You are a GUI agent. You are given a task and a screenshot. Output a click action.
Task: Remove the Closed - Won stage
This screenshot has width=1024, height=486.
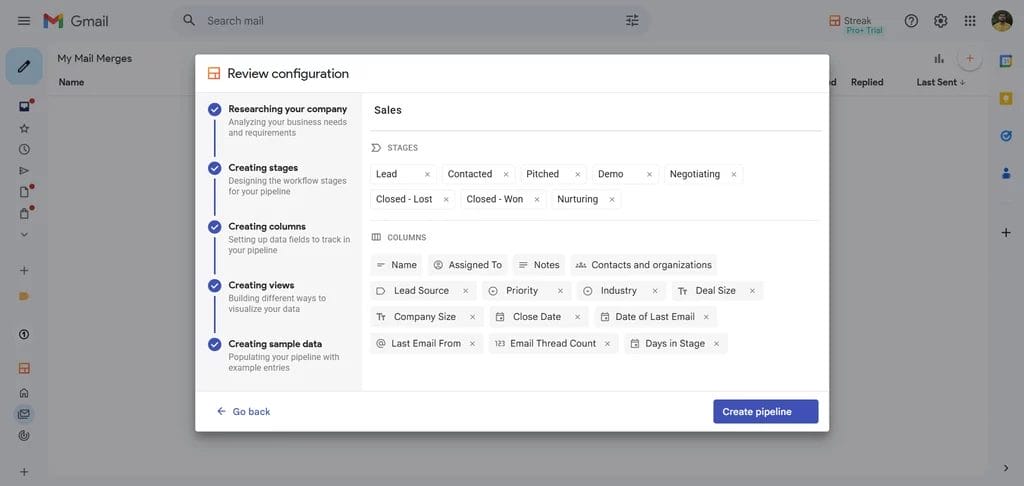point(537,200)
